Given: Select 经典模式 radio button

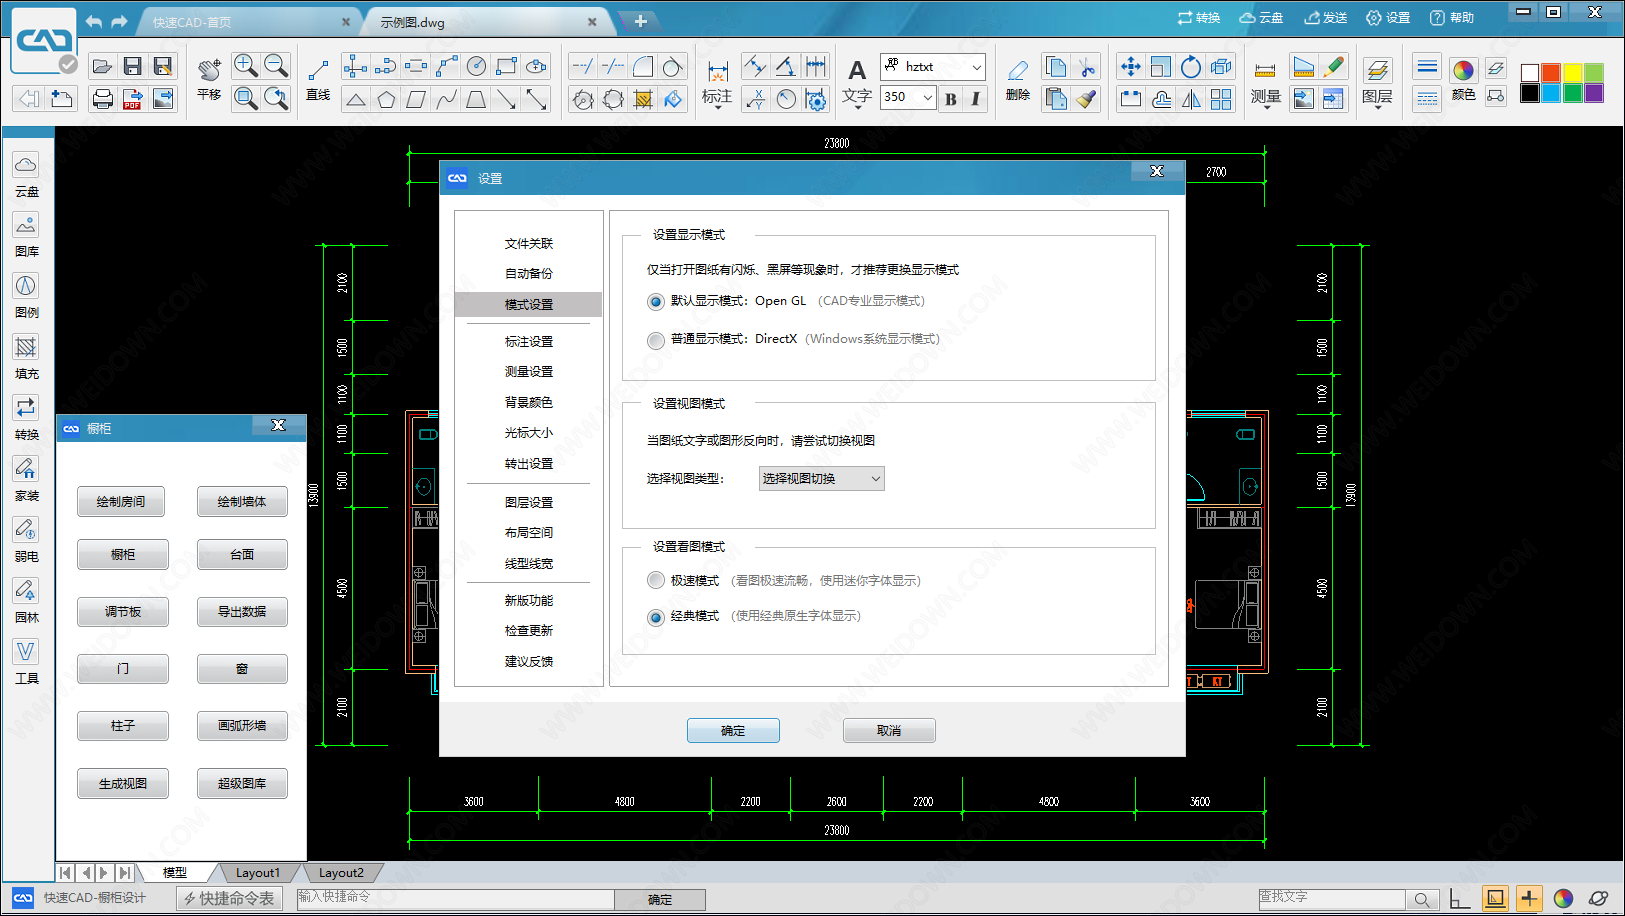Looking at the screenshot, I should [x=656, y=617].
